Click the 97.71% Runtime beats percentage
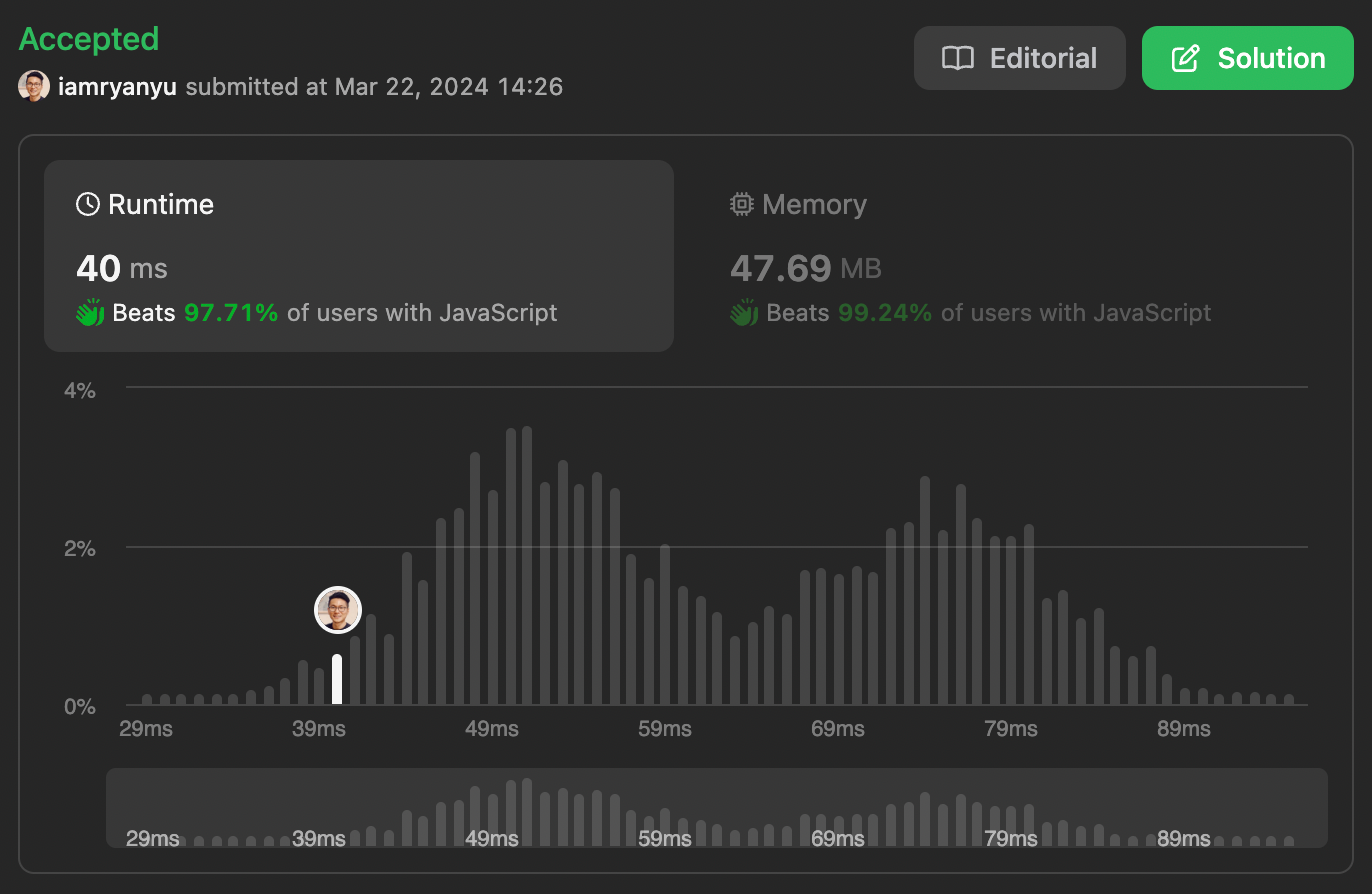This screenshot has height=894, width=1372. tap(229, 312)
